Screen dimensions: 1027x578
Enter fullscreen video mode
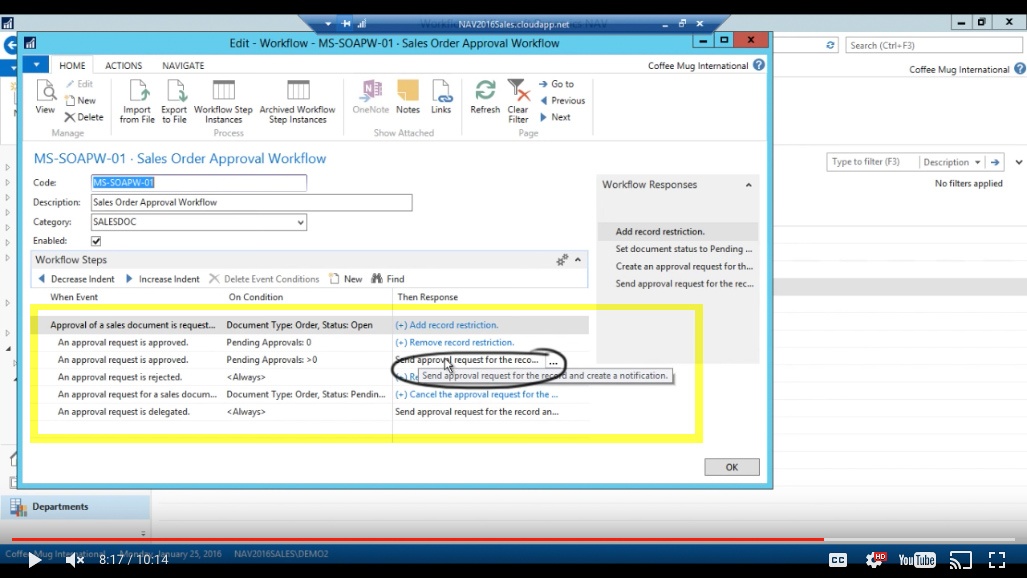pyautogui.click(x=997, y=560)
